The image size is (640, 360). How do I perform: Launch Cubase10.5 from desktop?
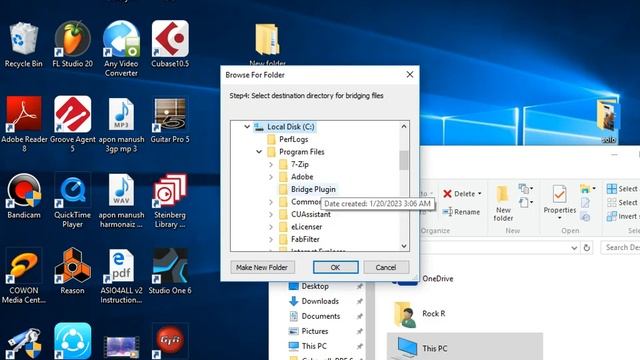tap(170, 45)
